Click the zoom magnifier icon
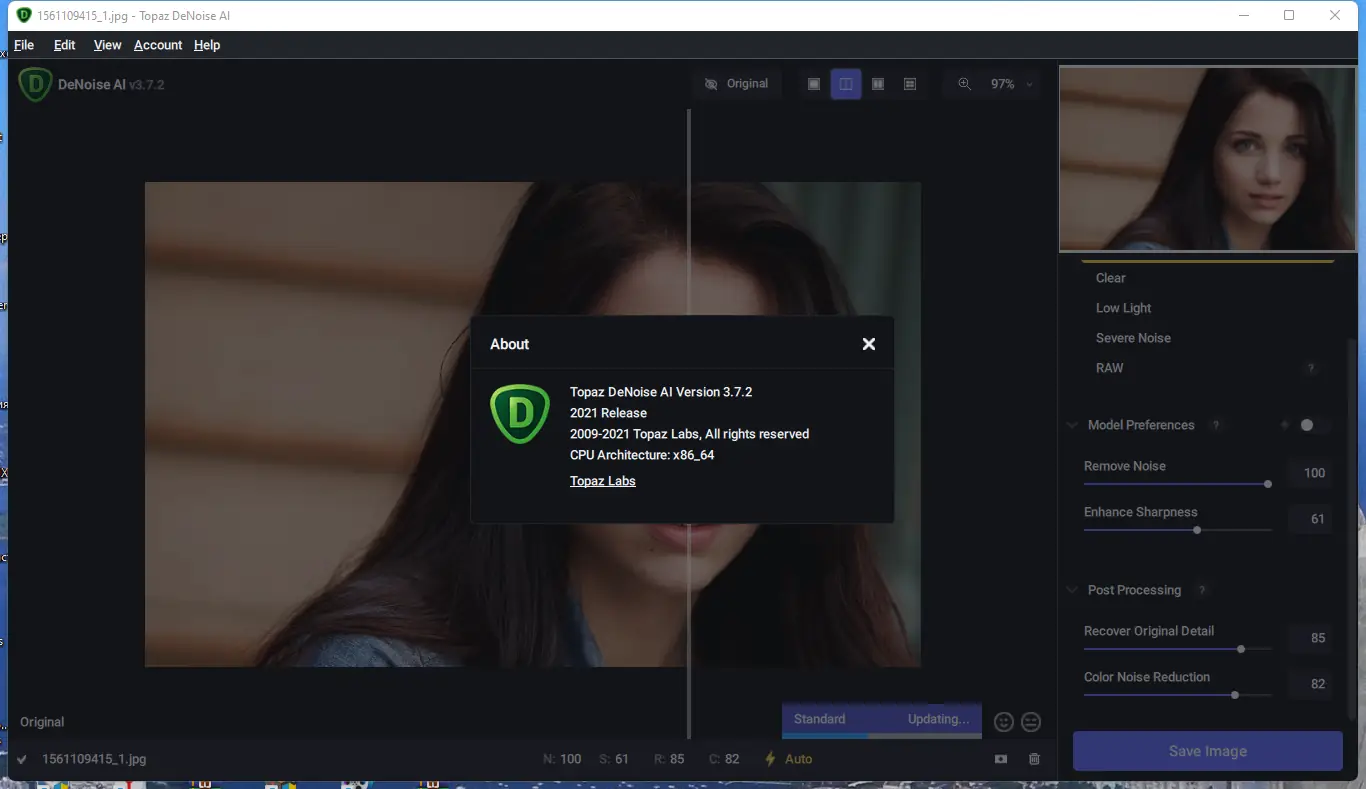 click(964, 84)
